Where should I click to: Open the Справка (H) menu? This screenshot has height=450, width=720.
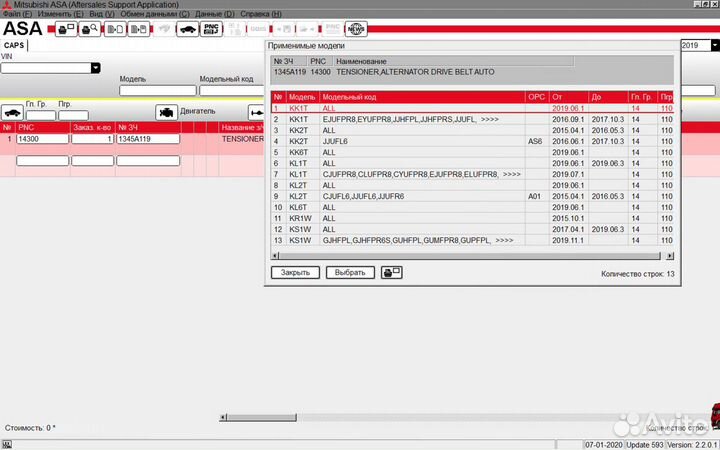click(261, 15)
